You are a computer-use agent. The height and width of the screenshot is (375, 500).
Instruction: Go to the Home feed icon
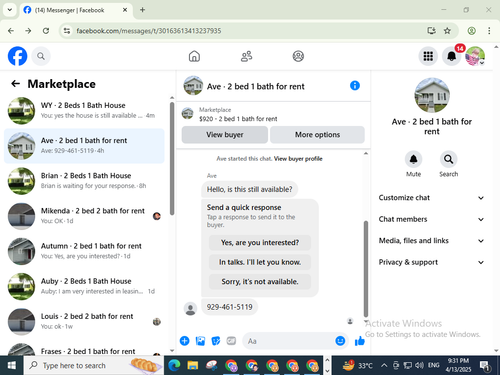coord(194,56)
